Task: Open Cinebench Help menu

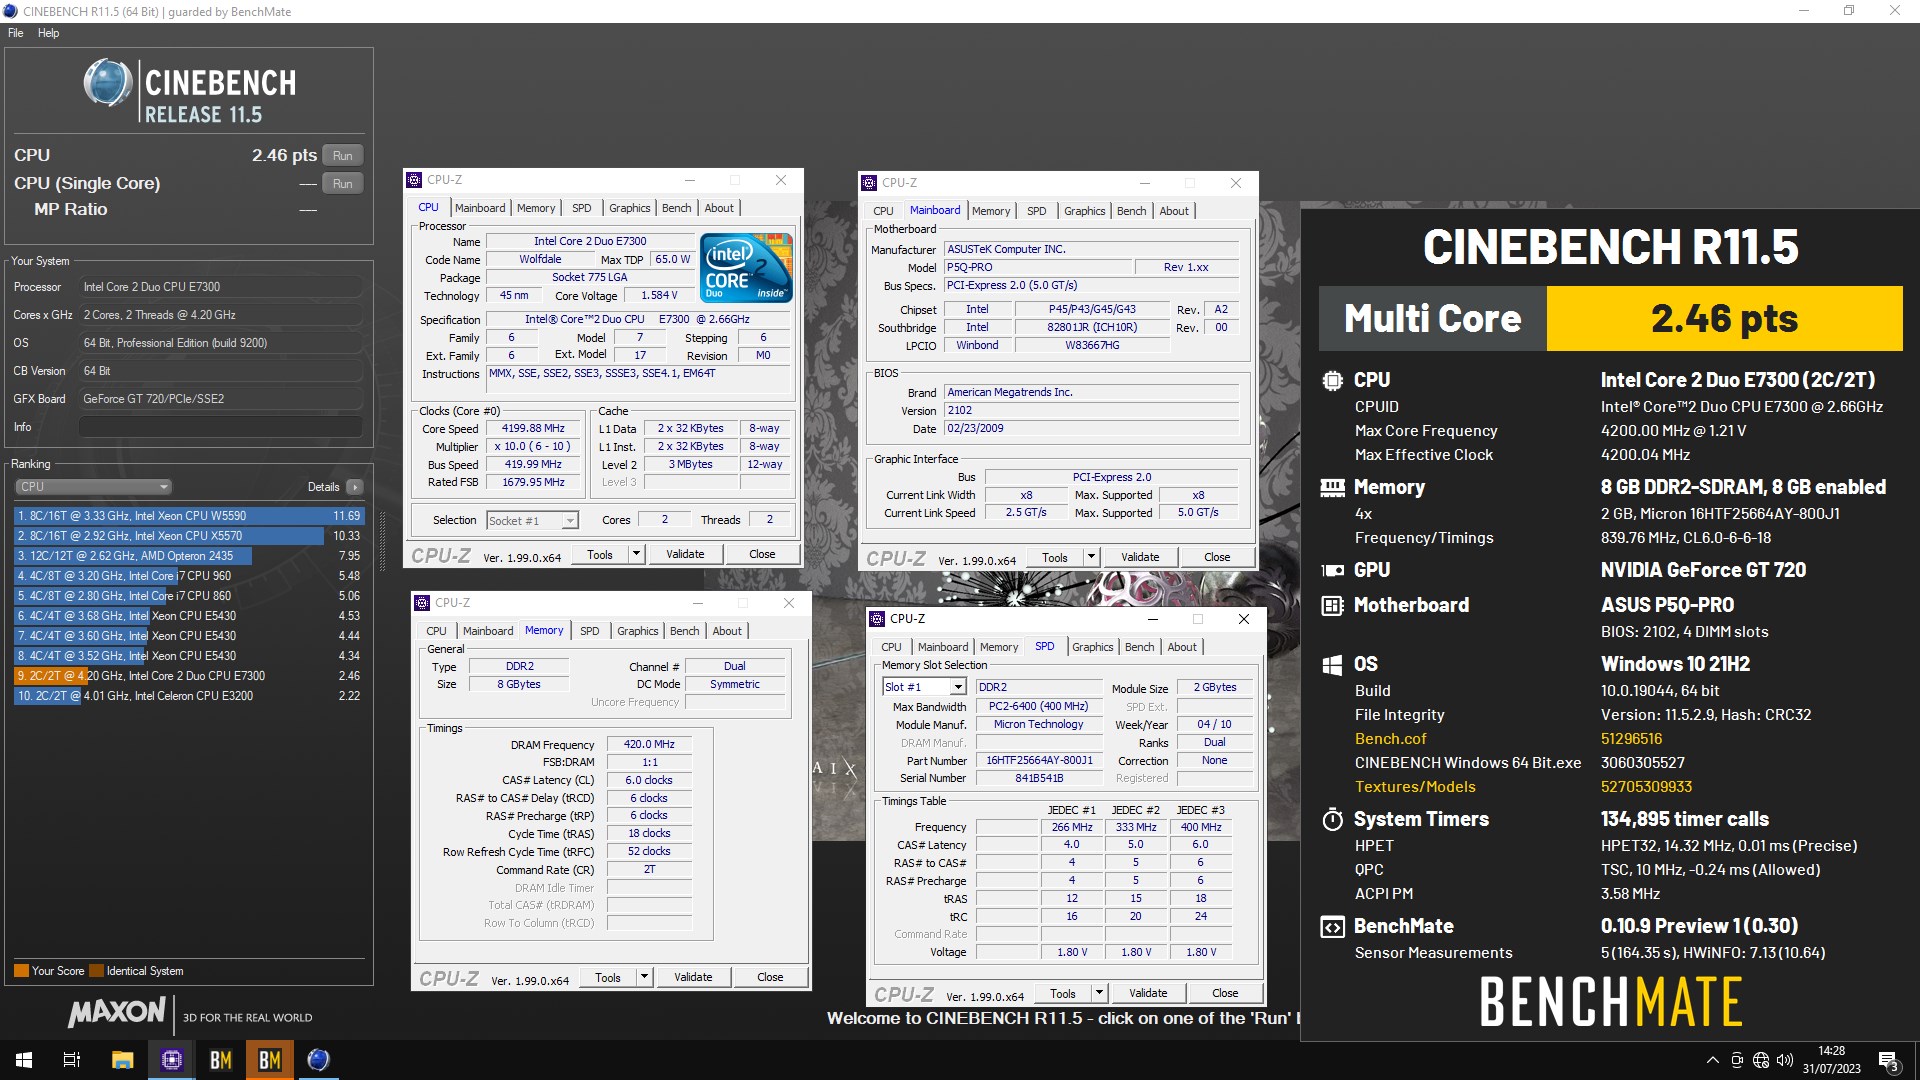Action: point(48,33)
